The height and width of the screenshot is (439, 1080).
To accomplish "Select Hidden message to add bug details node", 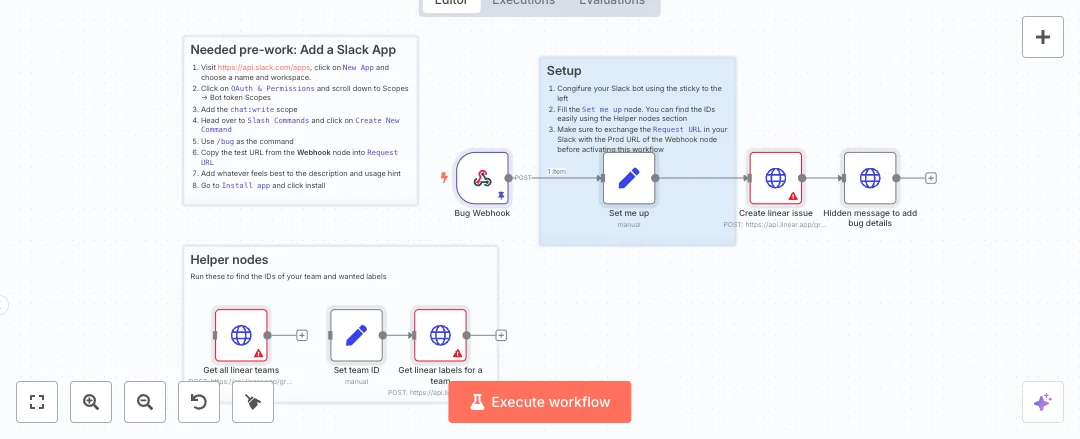I will point(870,178).
